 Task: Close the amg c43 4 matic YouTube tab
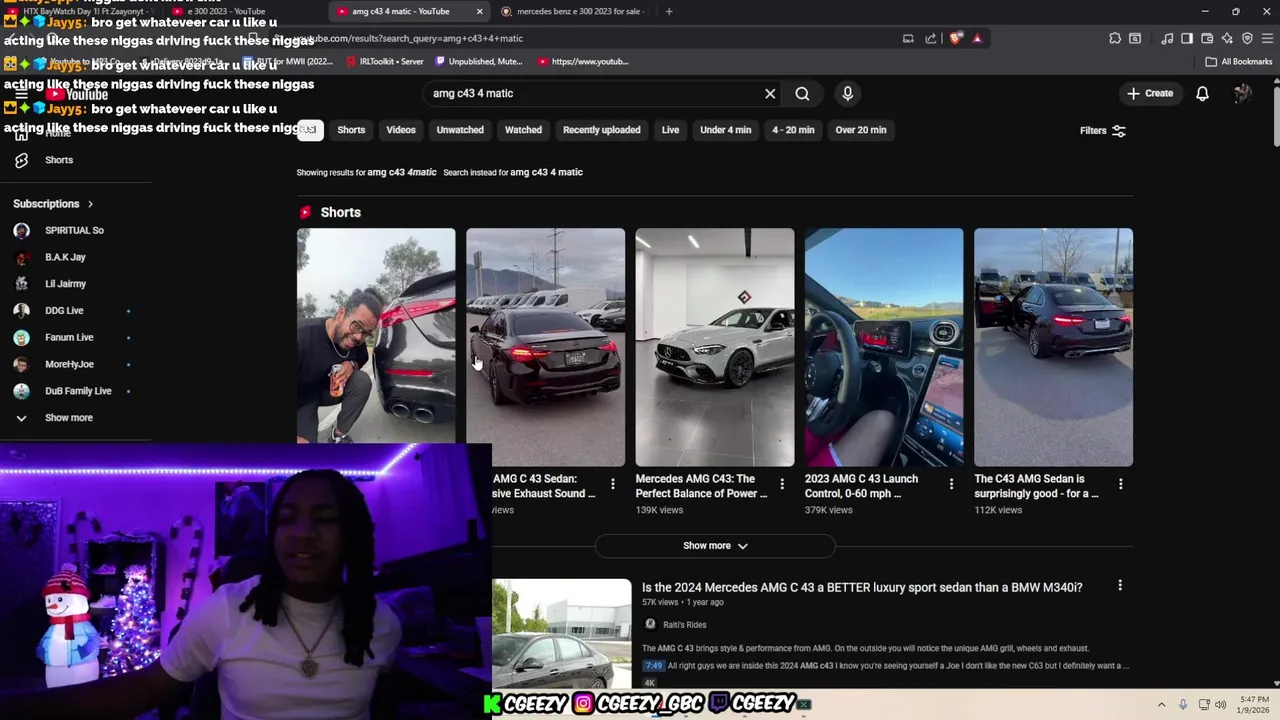tap(480, 11)
